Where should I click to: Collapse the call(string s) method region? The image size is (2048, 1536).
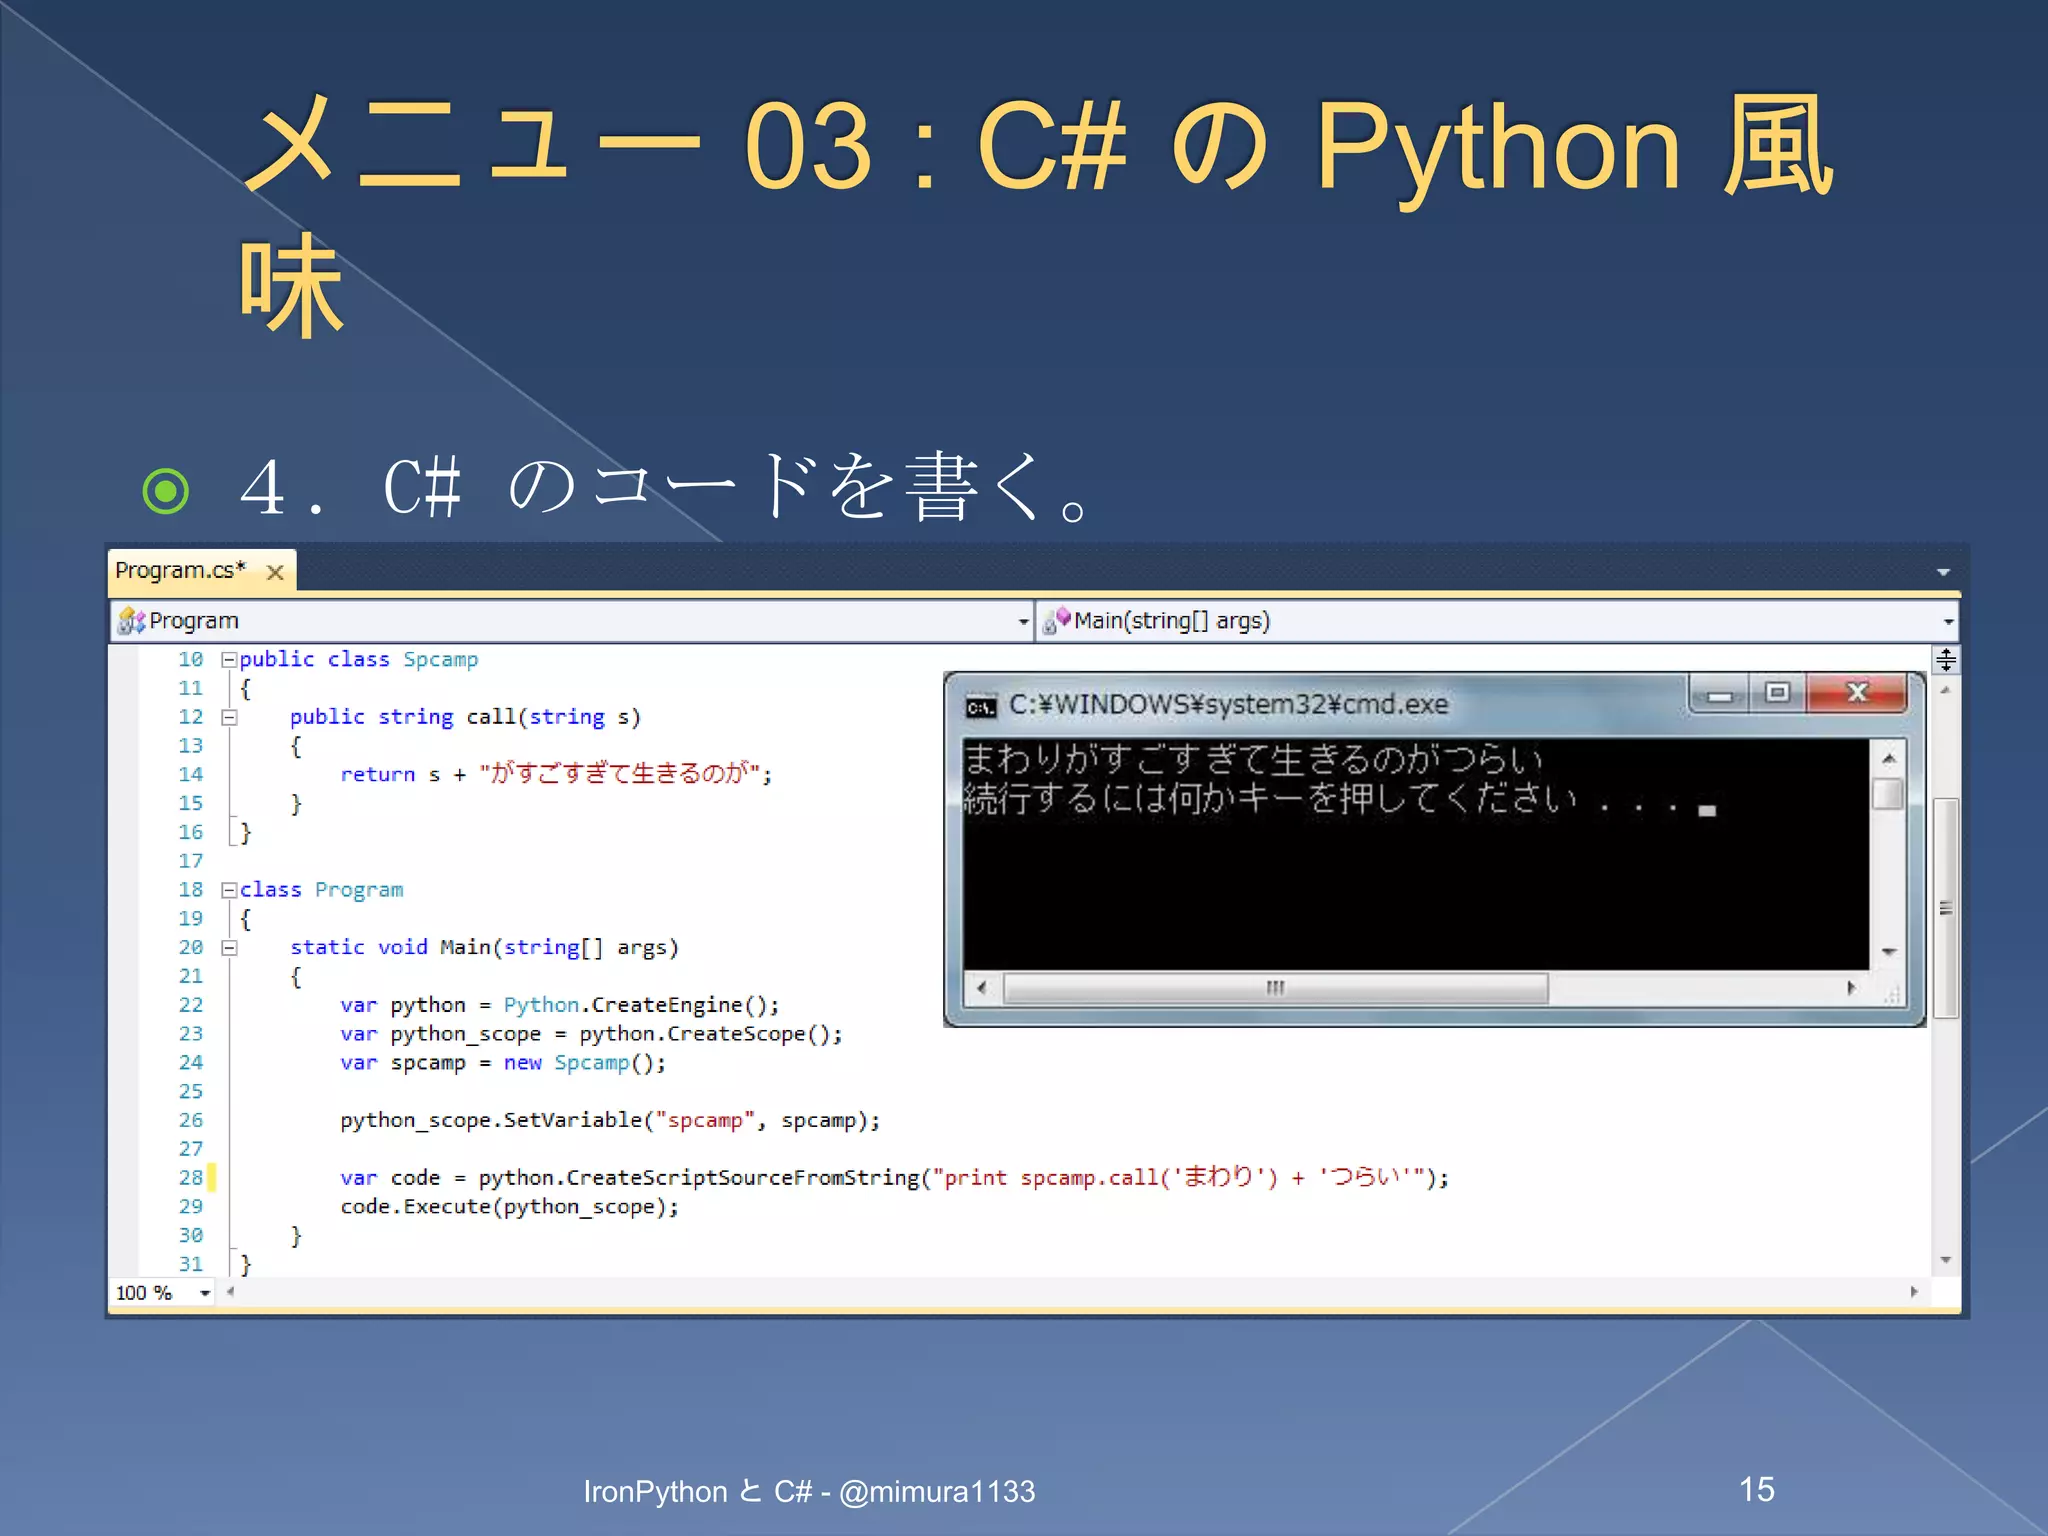tap(228, 717)
